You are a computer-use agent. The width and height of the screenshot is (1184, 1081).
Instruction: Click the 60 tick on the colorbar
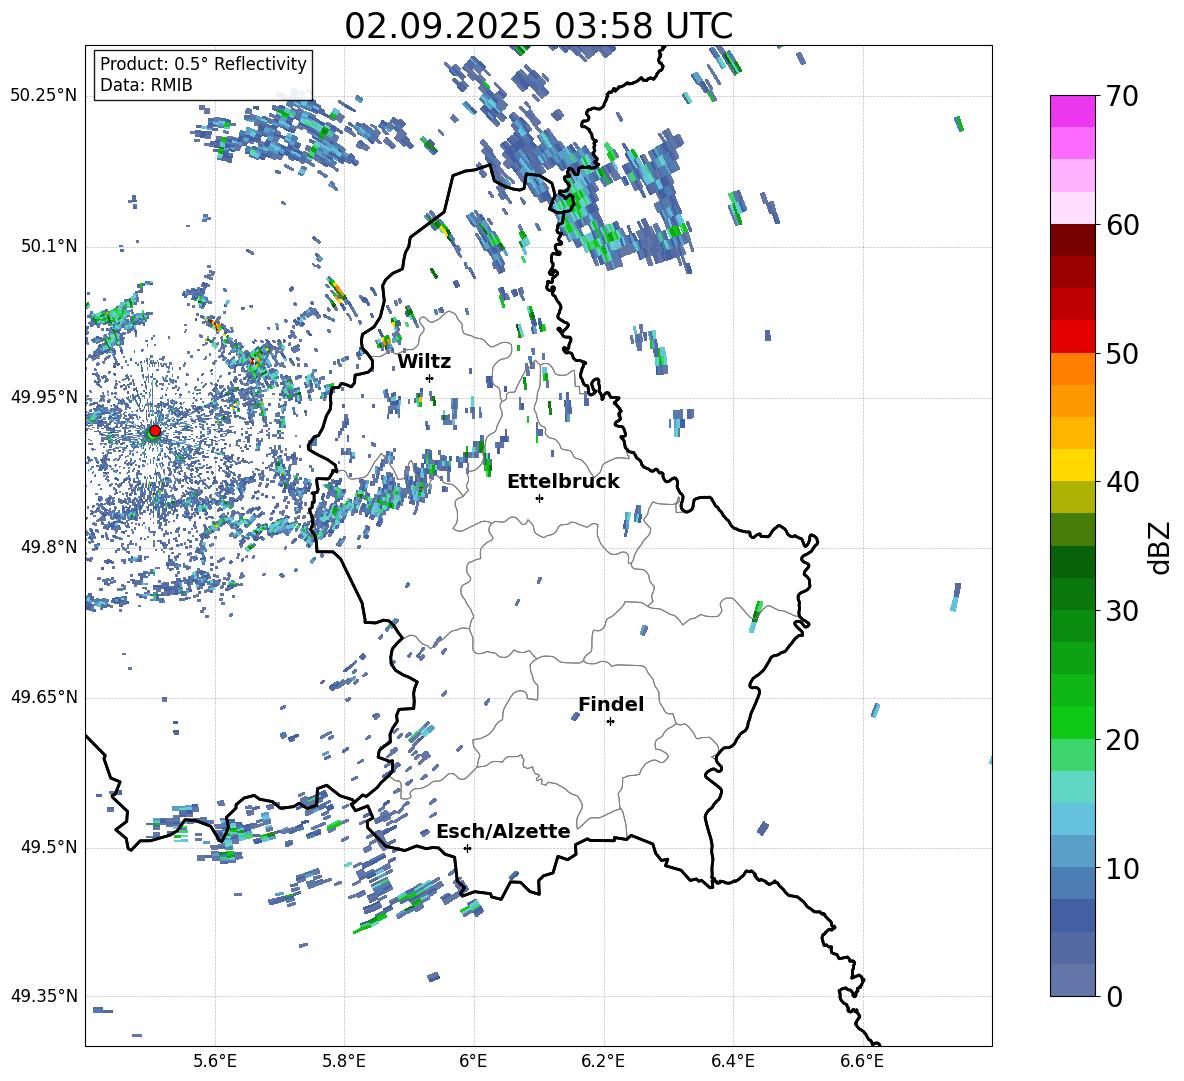pyautogui.click(x=1121, y=225)
